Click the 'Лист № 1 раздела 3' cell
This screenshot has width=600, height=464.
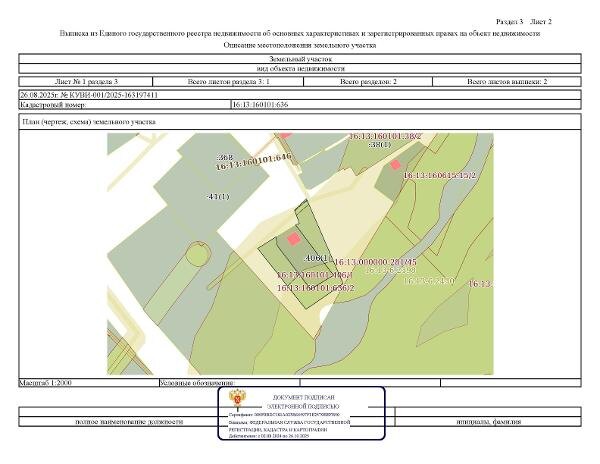coord(86,81)
